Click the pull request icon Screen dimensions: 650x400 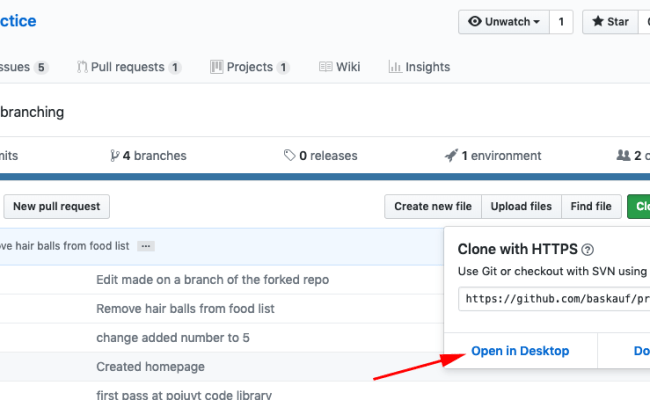coord(82,67)
